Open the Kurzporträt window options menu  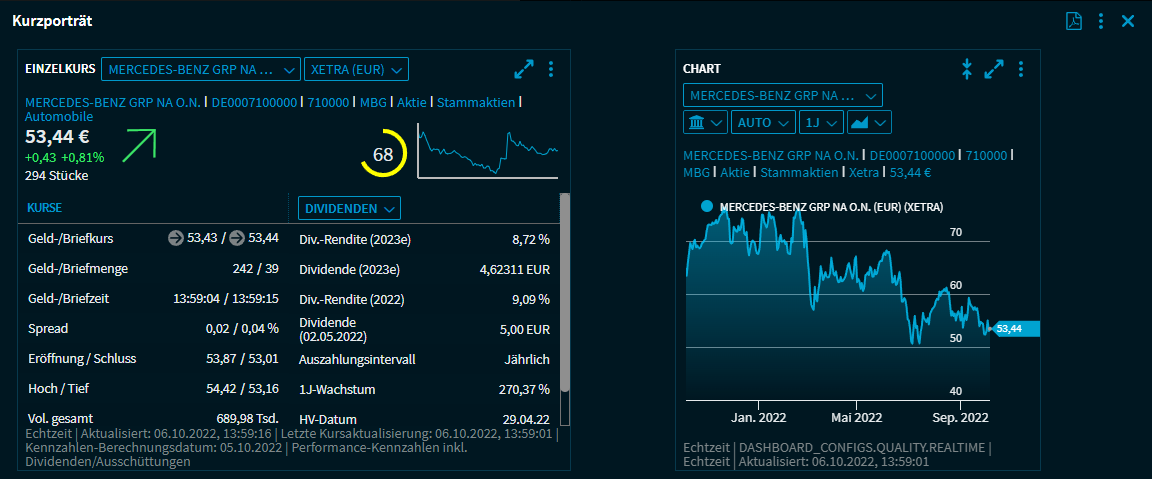coord(1101,21)
